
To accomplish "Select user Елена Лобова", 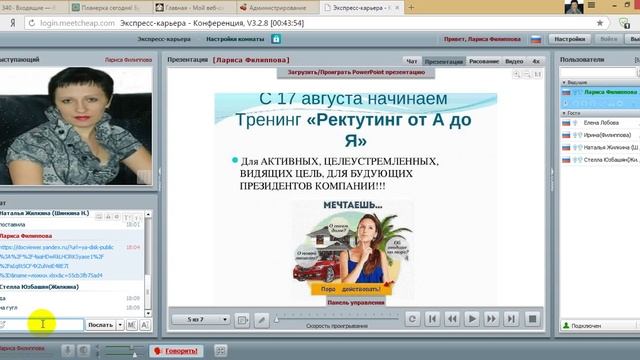I will (x=600, y=122).
